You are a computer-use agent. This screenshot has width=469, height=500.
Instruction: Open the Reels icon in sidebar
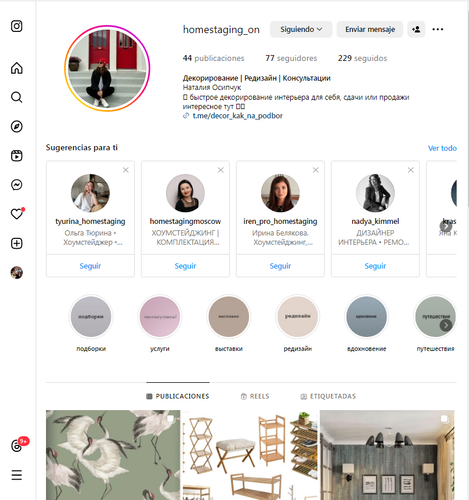17,156
